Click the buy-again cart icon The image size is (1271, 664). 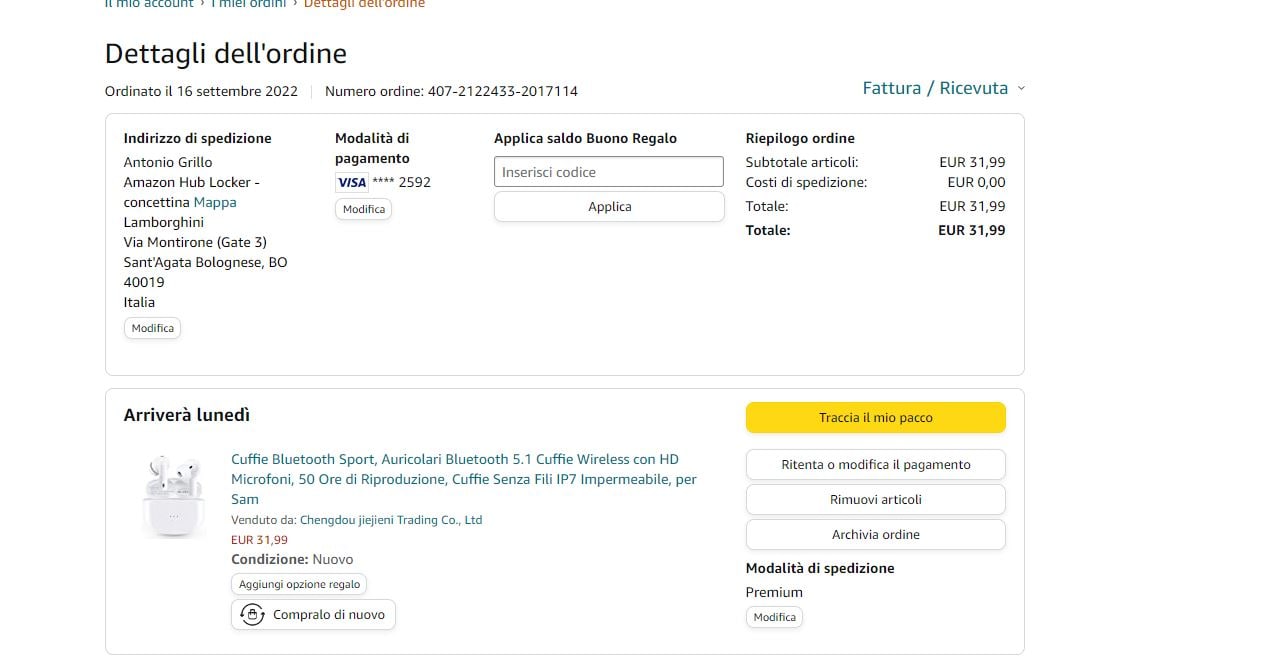252,614
